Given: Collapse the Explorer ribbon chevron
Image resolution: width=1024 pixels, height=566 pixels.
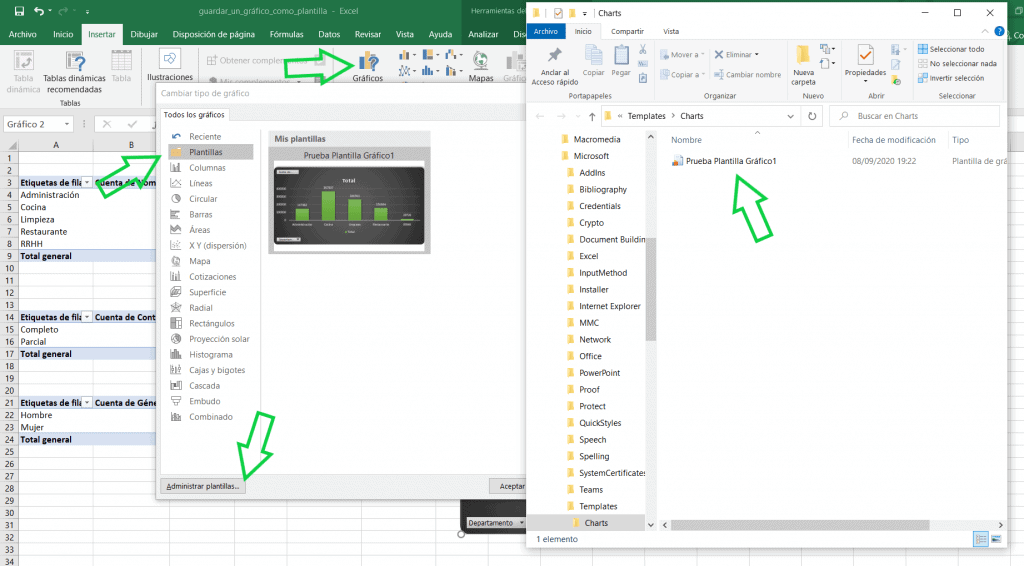Looking at the screenshot, I should point(985,31).
